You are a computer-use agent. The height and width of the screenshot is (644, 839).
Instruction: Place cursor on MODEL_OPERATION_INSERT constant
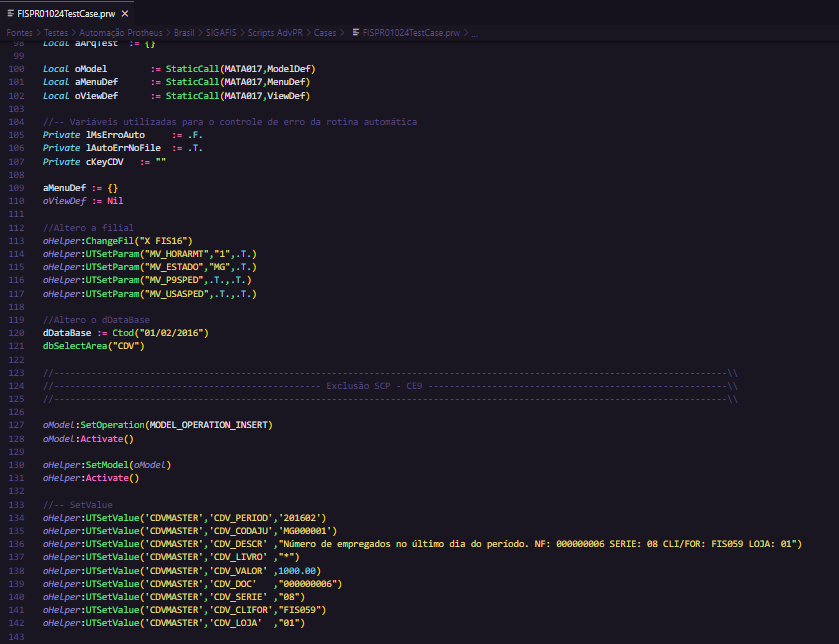[x=207, y=424]
